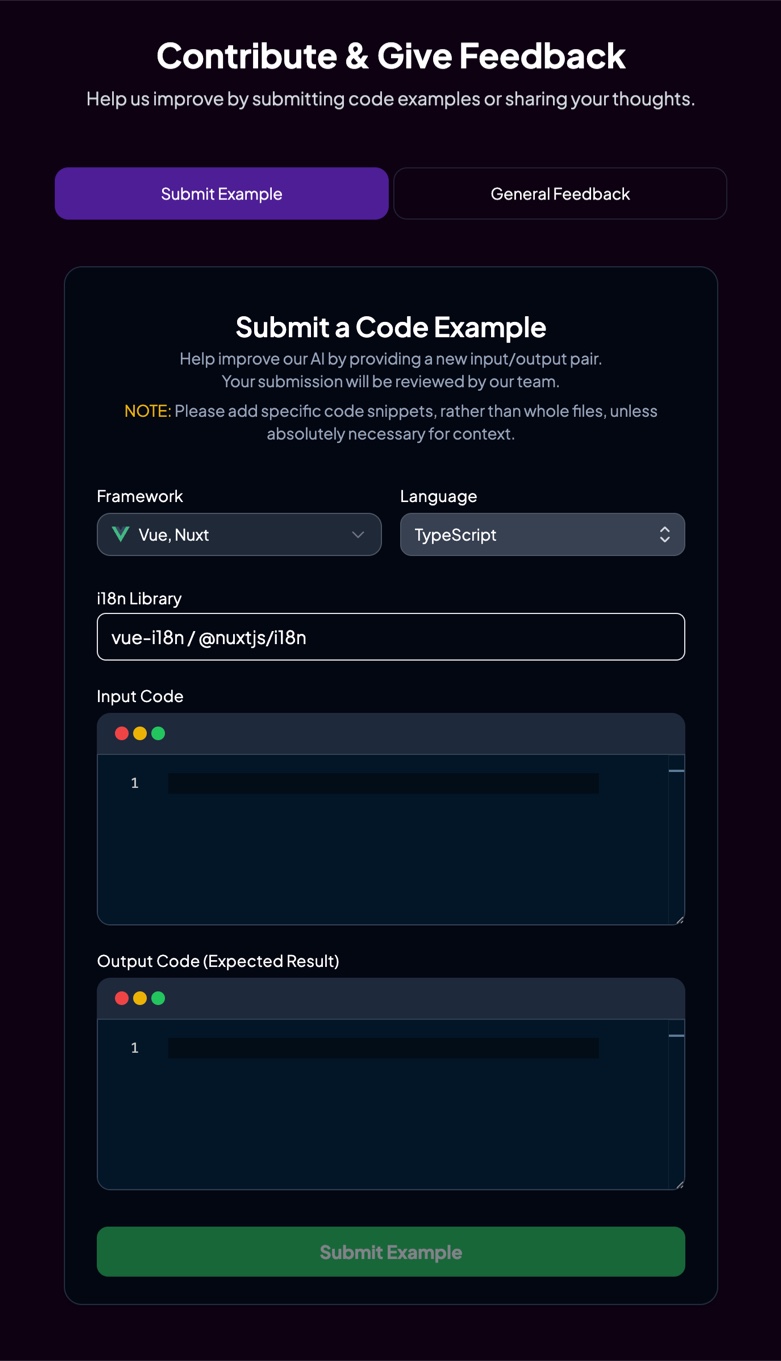
Task: Open the Language dropdown showing TypeScript
Action: [x=542, y=534]
